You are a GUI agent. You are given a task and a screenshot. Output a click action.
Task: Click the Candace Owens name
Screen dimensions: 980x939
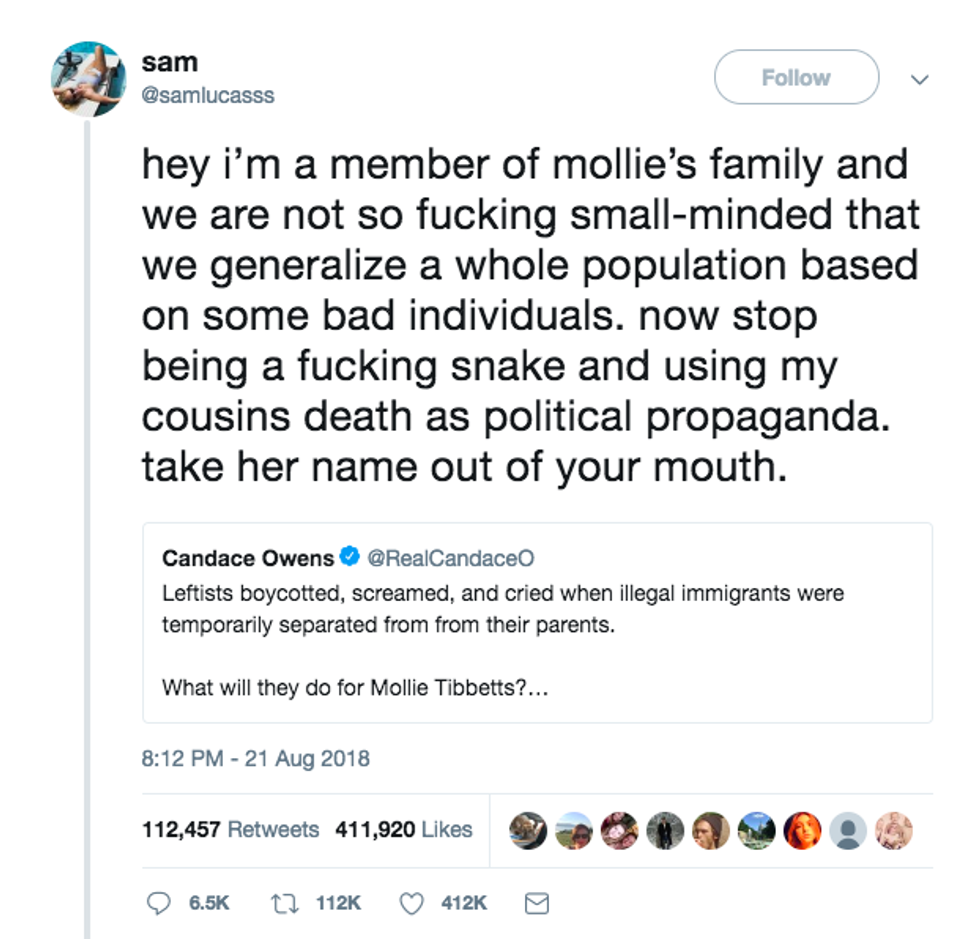pyautogui.click(x=247, y=557)
